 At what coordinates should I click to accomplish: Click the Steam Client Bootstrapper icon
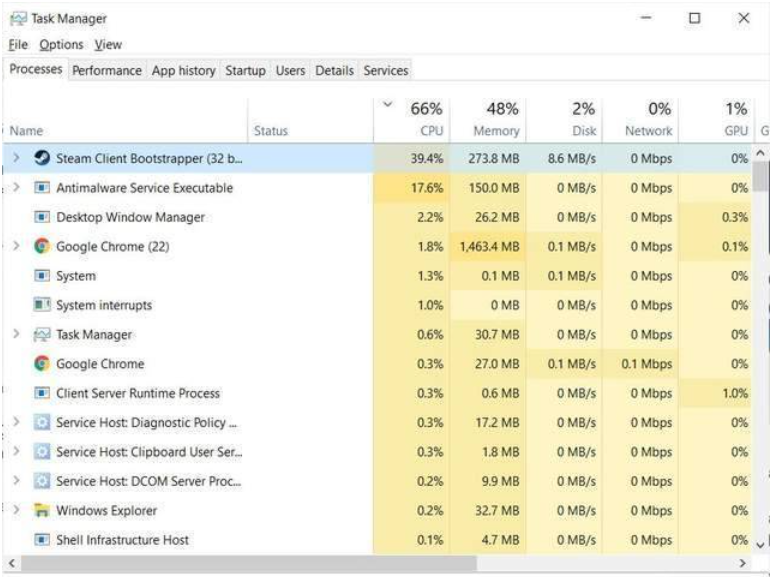42,158
